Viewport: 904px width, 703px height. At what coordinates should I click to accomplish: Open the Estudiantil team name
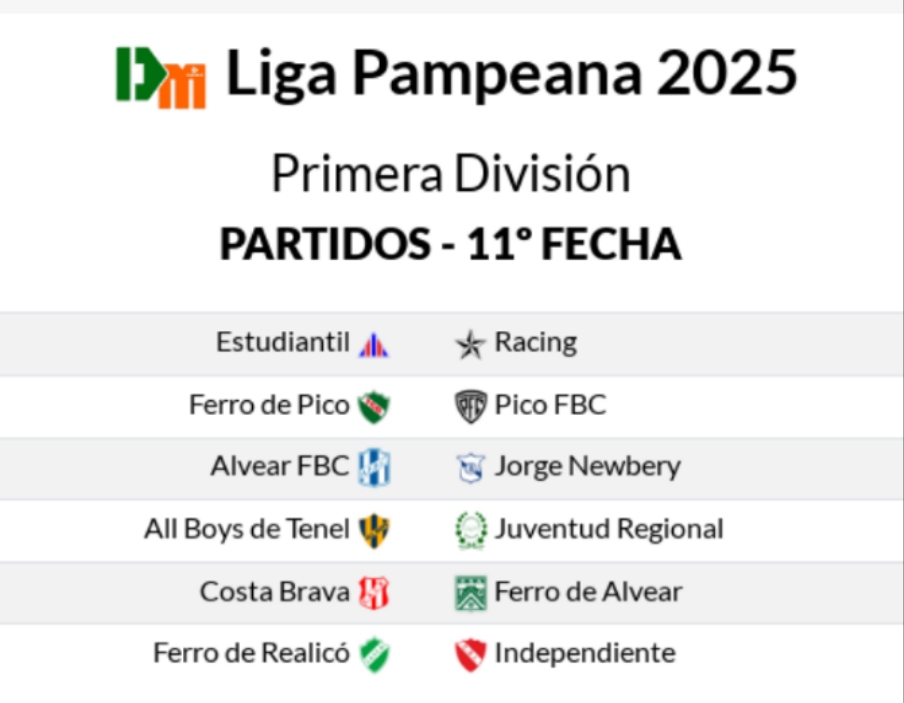(283, 343)
